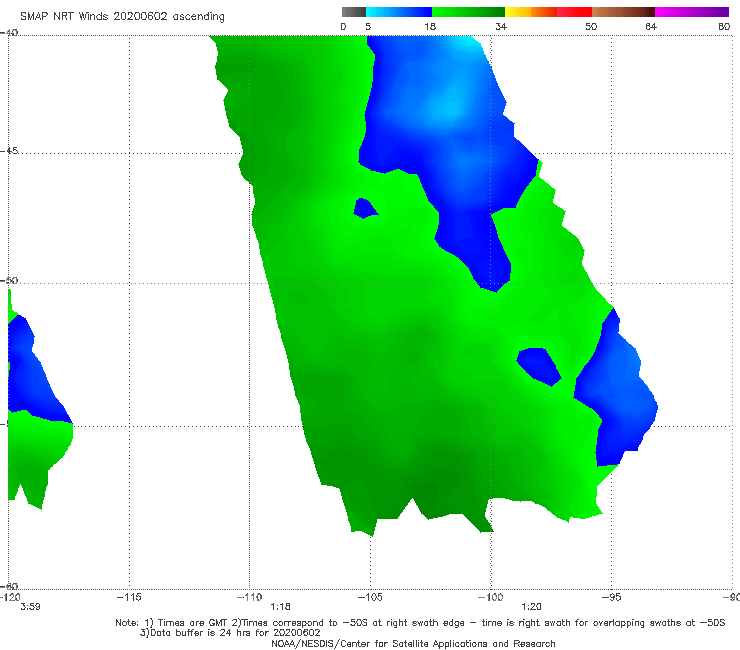Viewport: 740px width, 650px height.
Task: Click the cyan-to-blue segment of the color bar
Action: click(x=399, y=12)
